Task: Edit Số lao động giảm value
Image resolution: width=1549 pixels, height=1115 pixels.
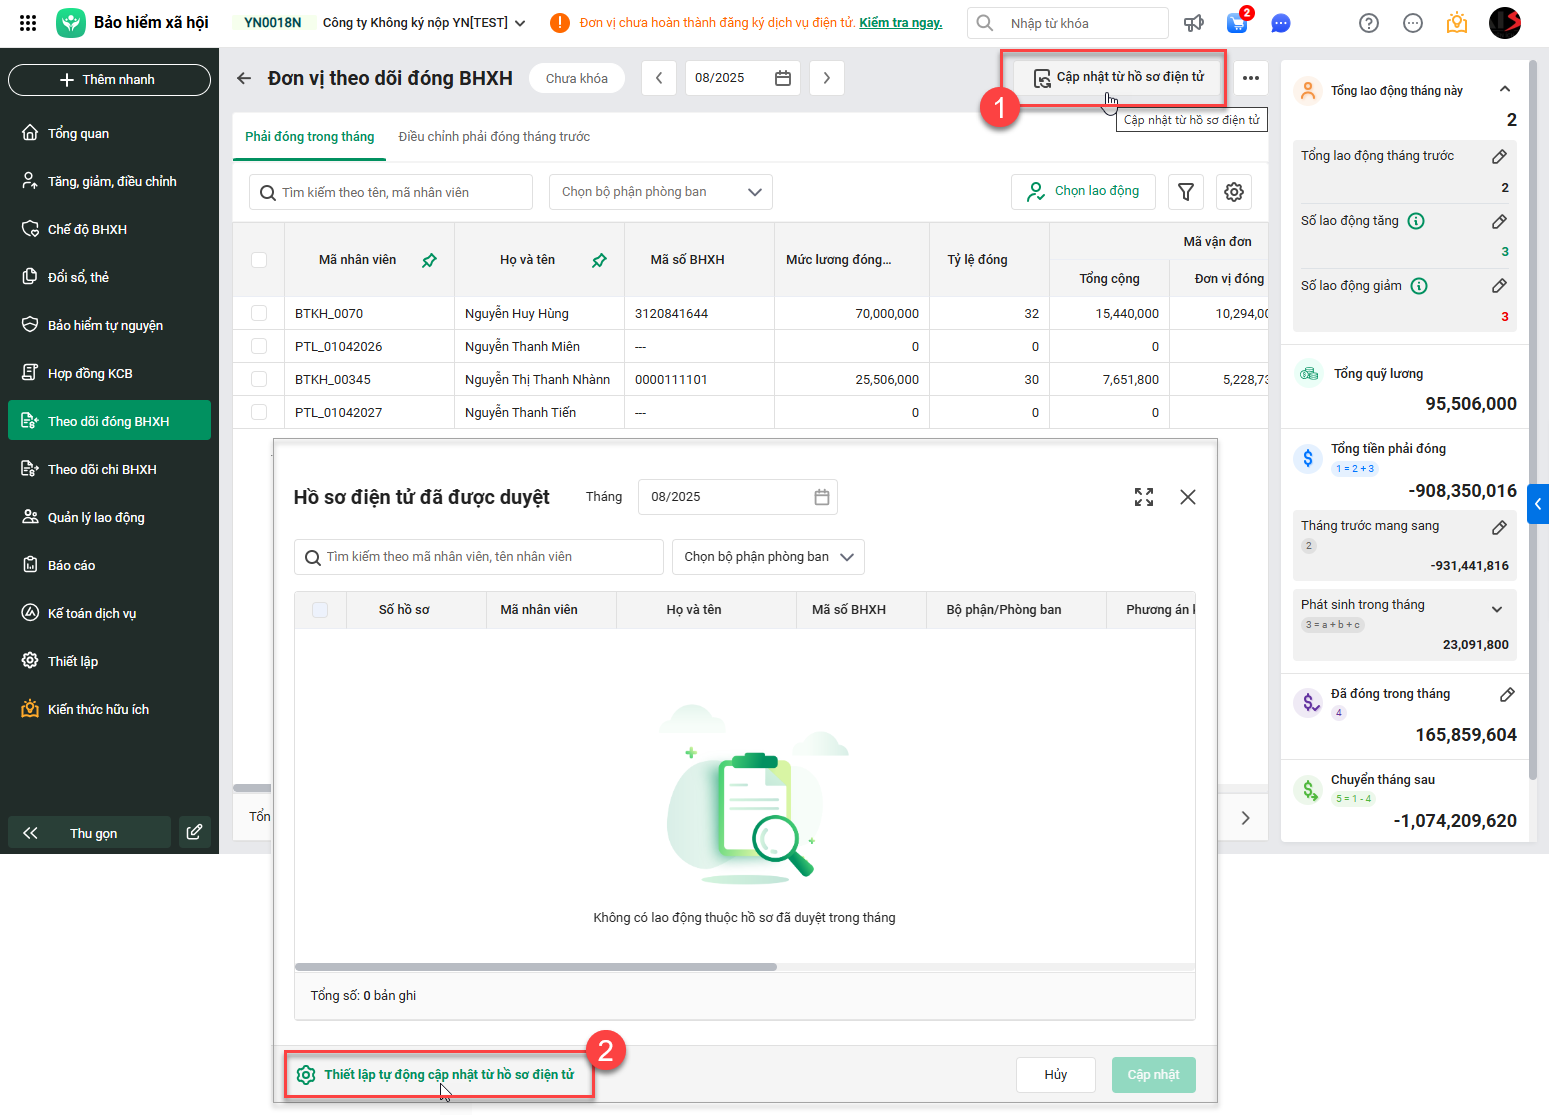Action: [1499, 286]
